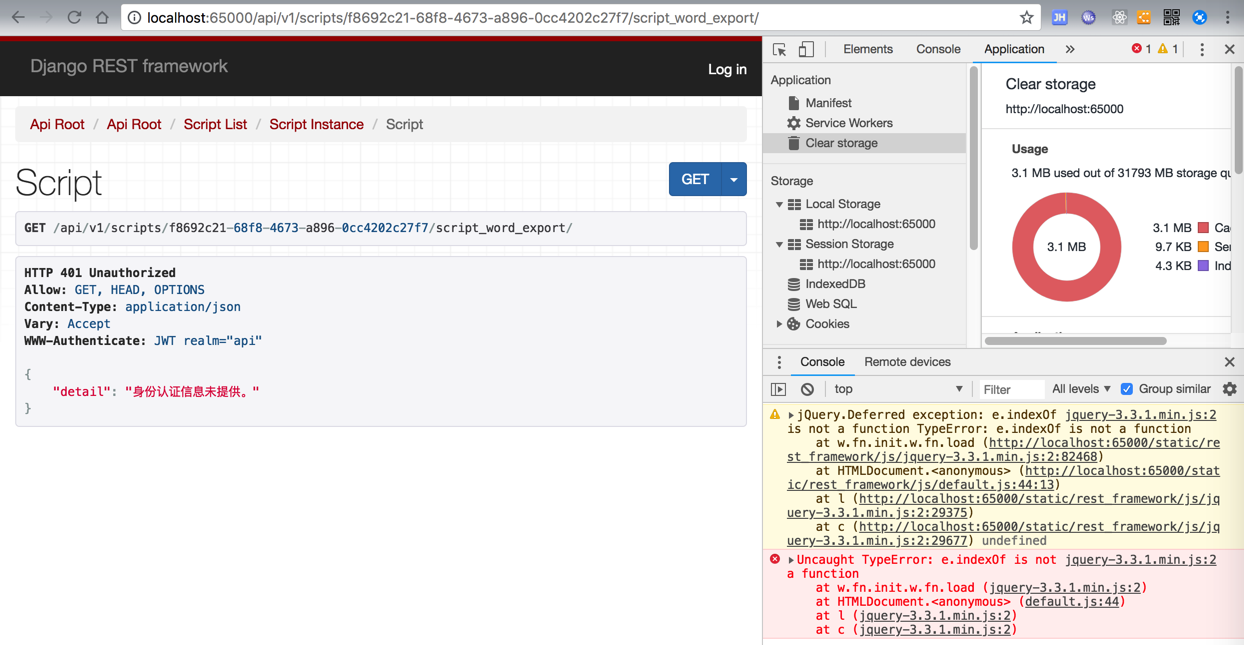1244x645 pixels.
Task: Click the site information icon in address bar
Action: [x=134, y=17]
